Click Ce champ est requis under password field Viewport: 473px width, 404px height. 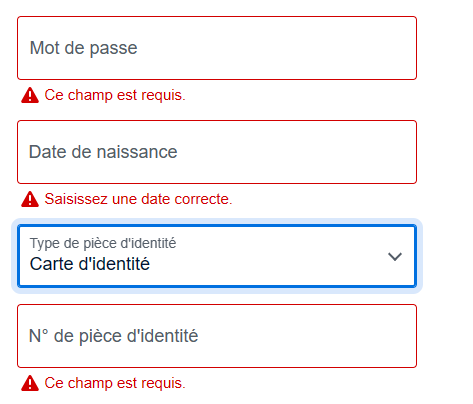(x=115, y=95)
